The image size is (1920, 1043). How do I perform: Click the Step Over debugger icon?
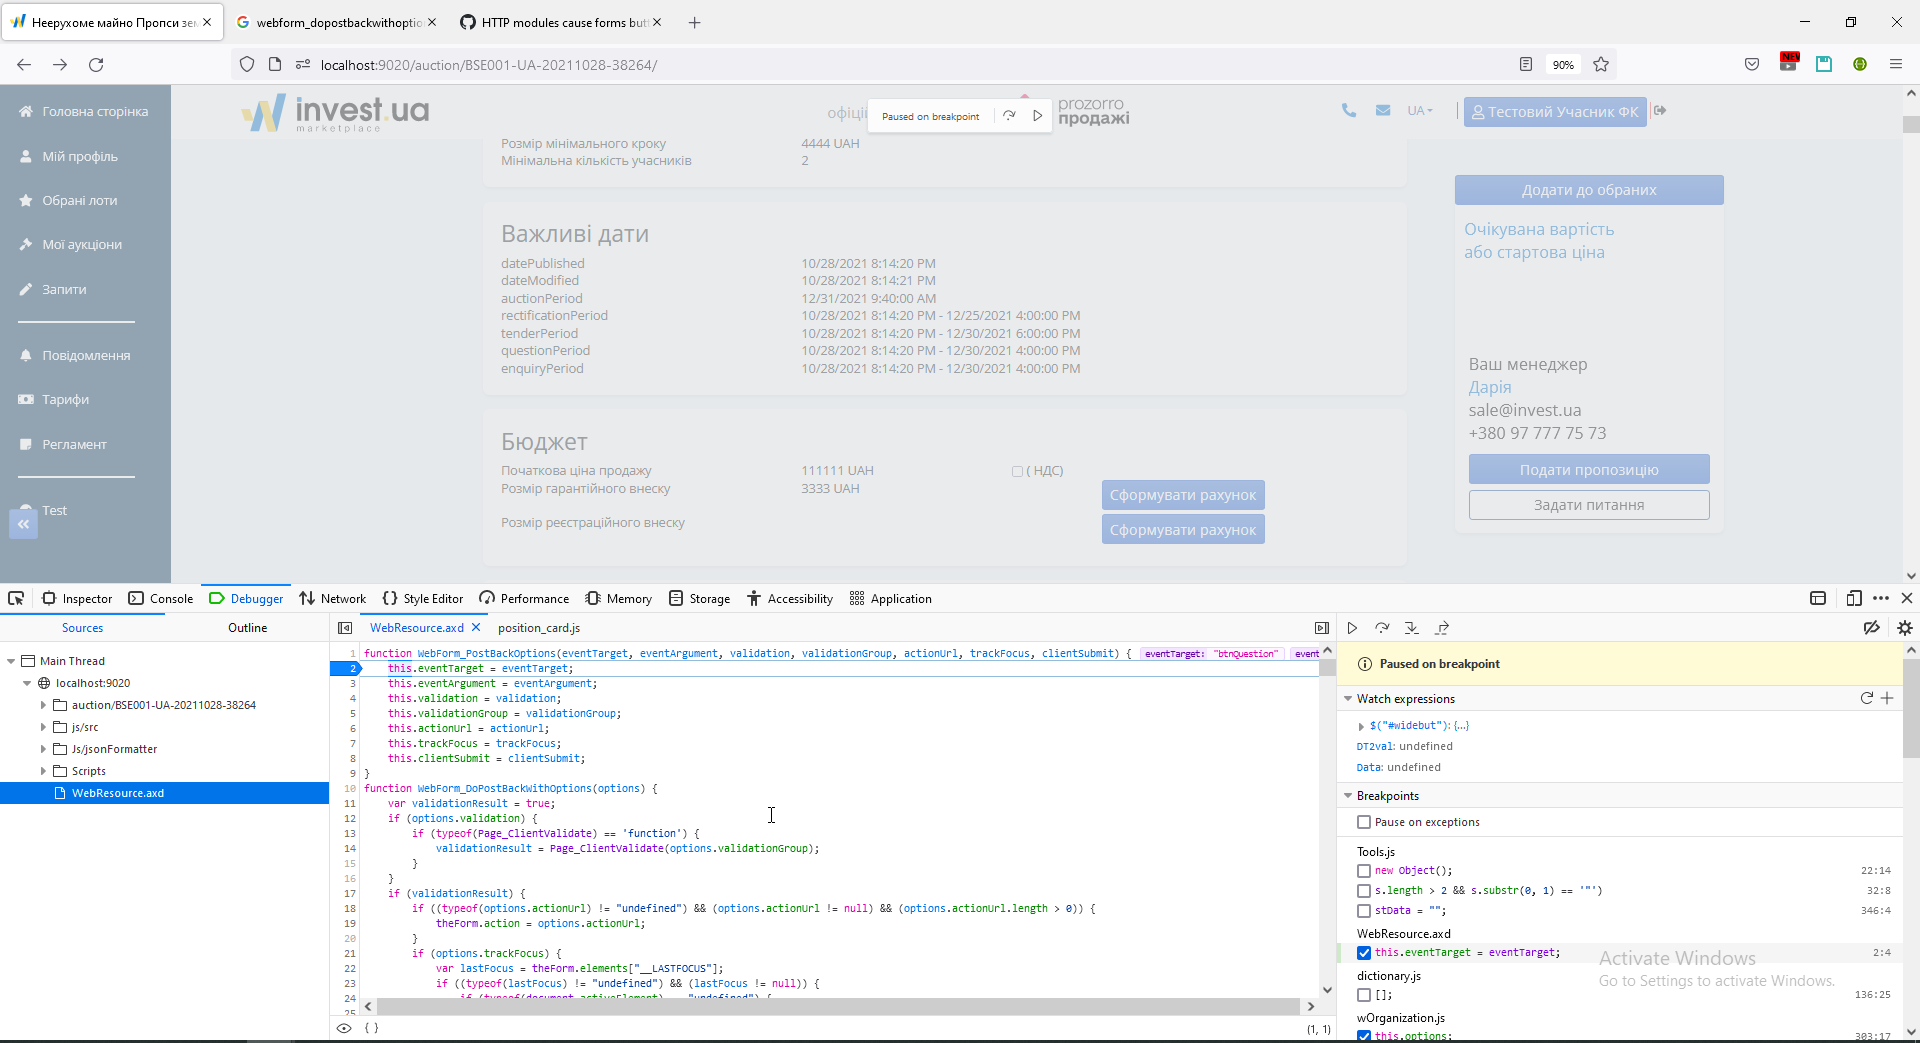1382,628
